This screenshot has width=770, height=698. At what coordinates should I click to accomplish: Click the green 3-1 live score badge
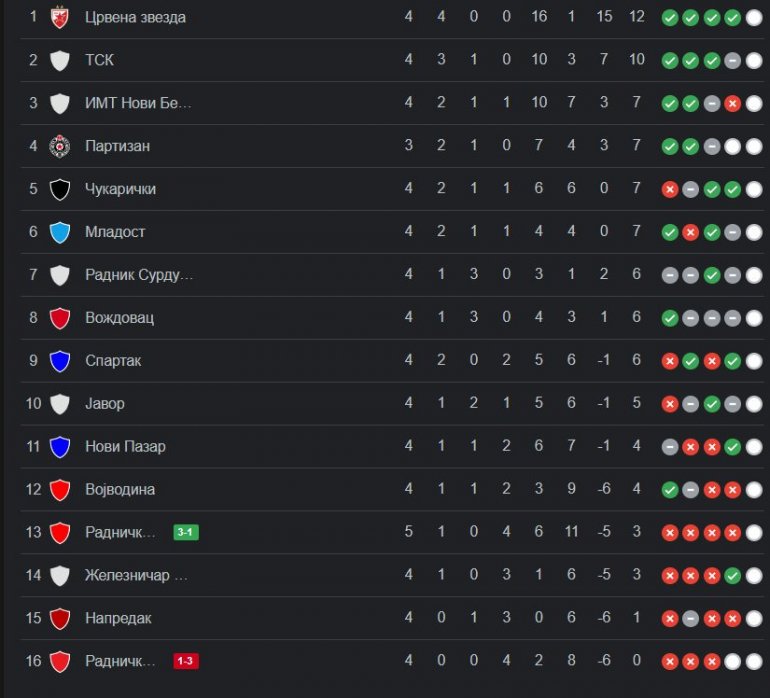tap(186, 532)
